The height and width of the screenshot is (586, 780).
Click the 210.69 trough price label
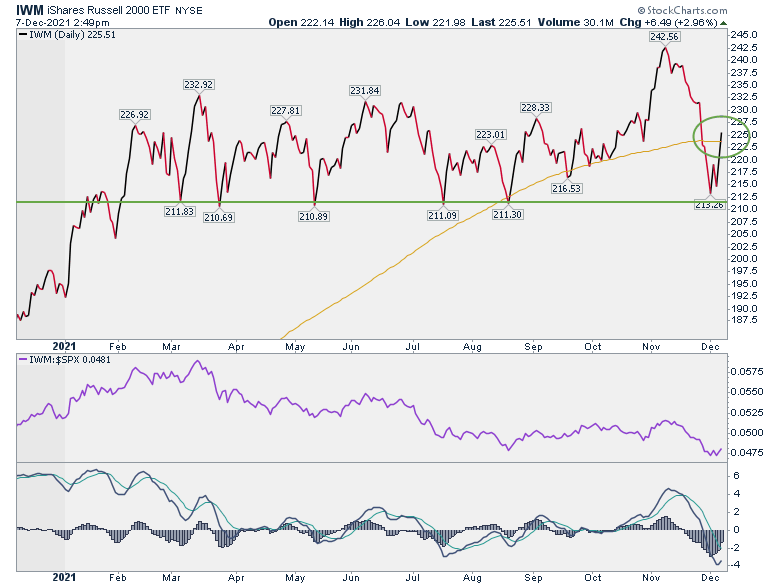click(x=218, y=217)
